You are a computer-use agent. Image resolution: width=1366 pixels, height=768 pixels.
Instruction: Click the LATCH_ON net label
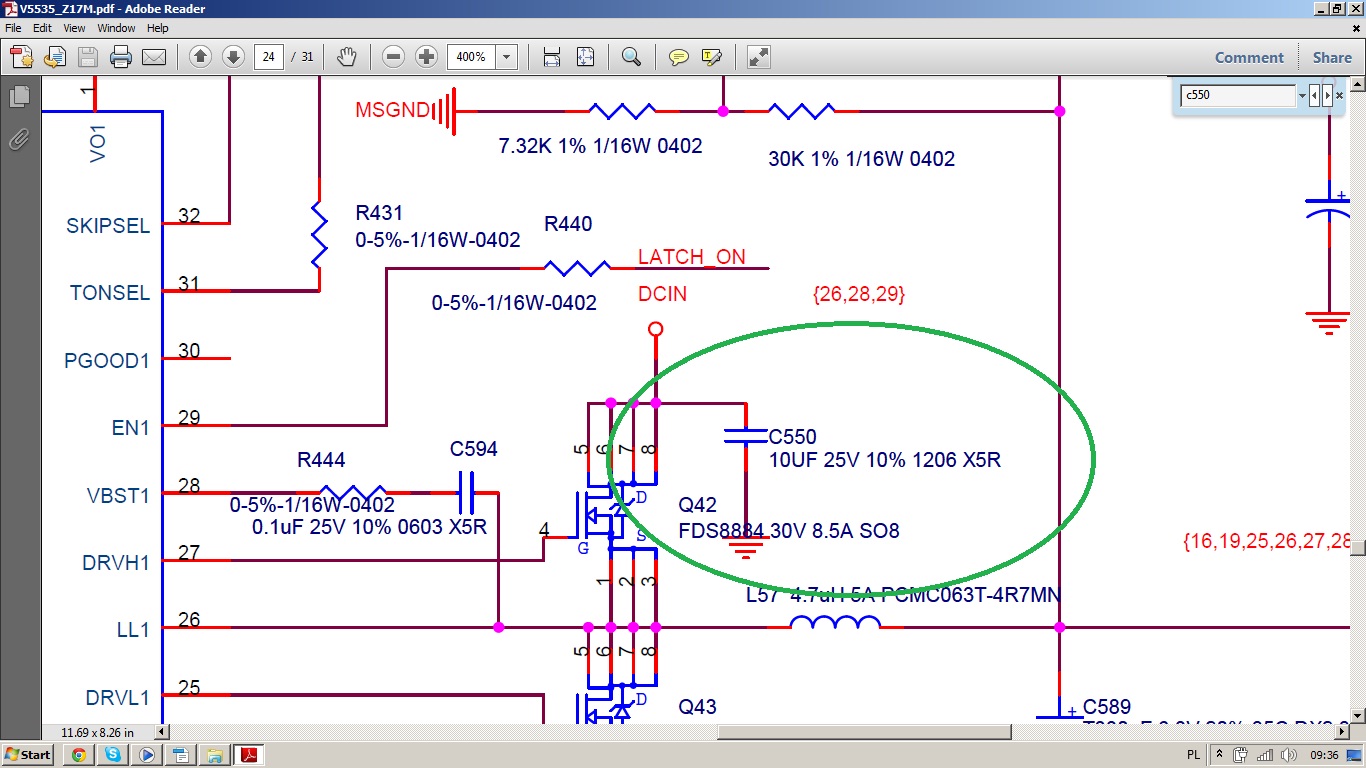692,257
